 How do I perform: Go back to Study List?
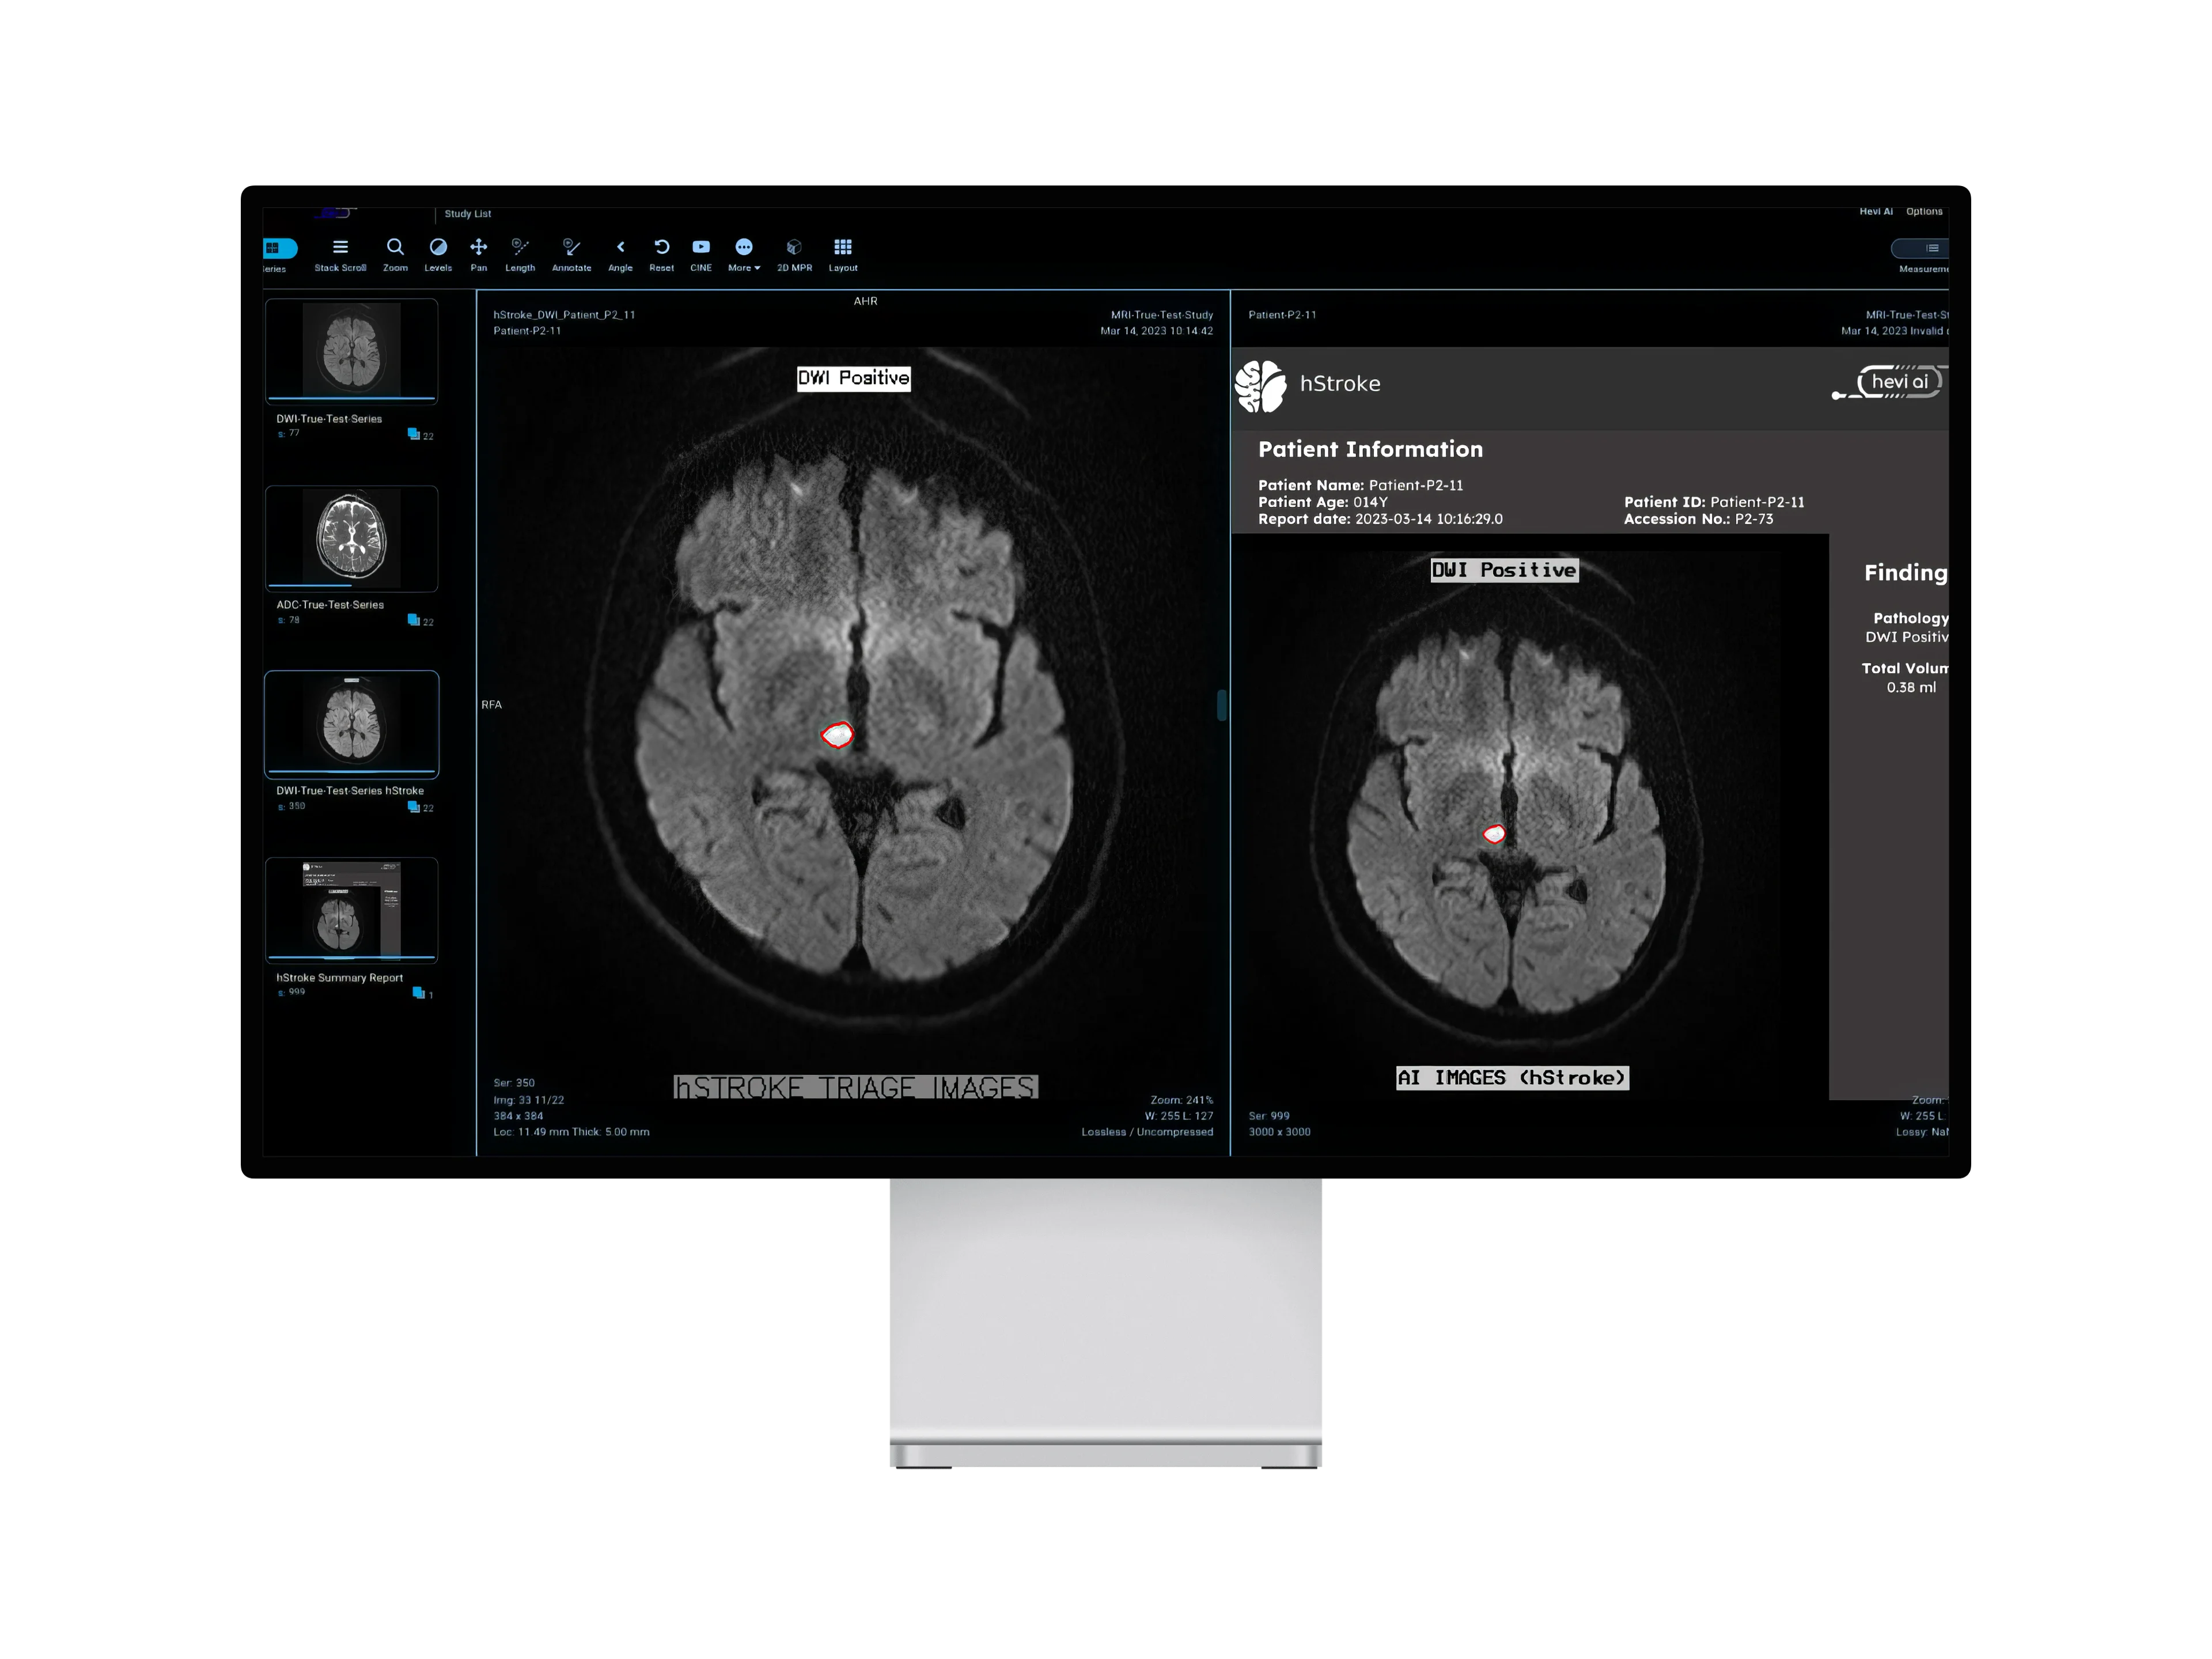pyautogui.click(x=467, y=214)
